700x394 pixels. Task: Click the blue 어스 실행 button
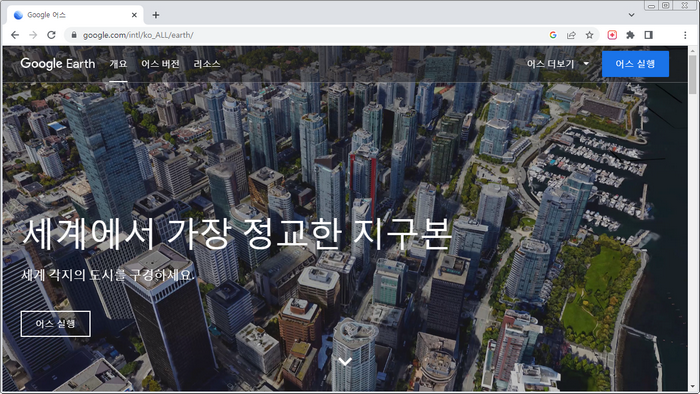(x=635, y=64)
